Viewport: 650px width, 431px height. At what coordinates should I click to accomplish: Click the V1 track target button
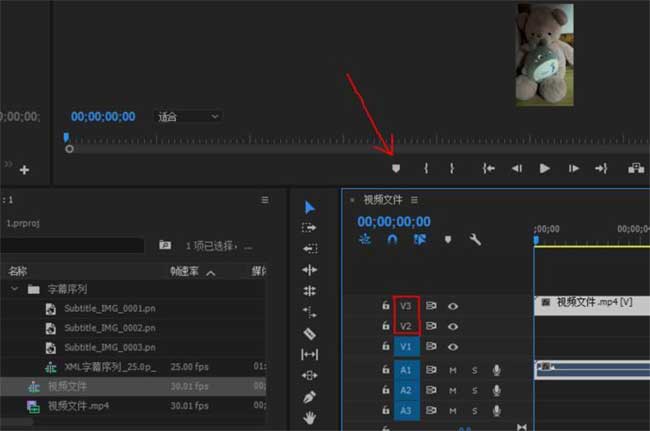point(406,347)
